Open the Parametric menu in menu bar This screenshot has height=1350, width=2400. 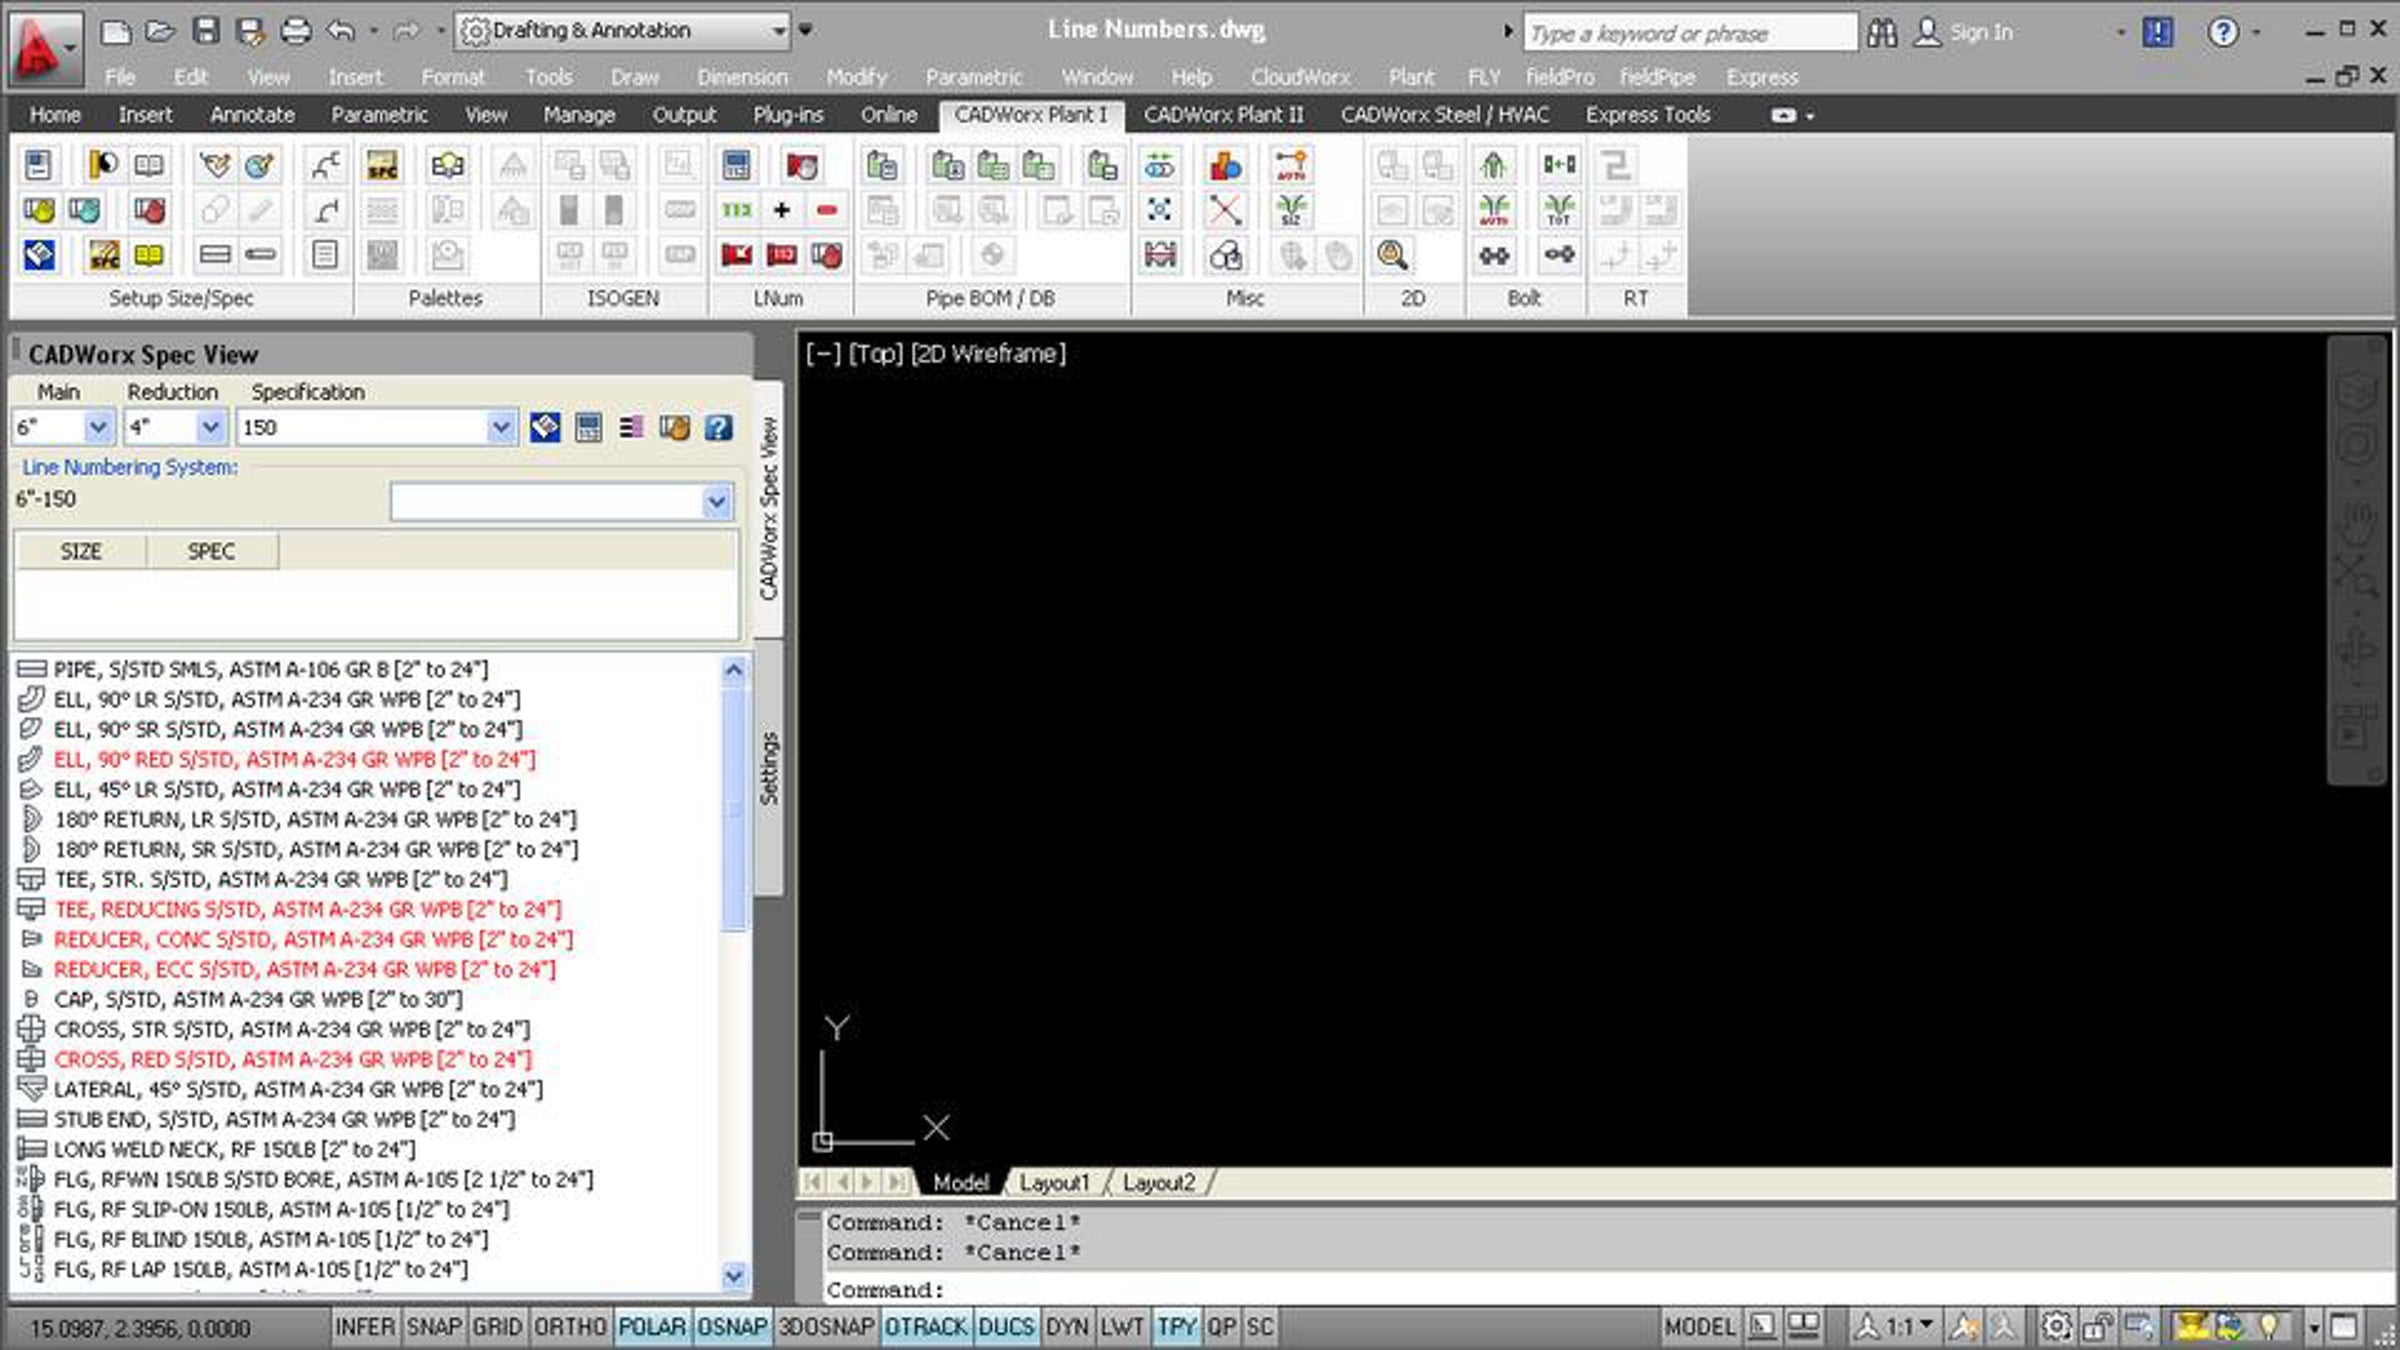973,77
